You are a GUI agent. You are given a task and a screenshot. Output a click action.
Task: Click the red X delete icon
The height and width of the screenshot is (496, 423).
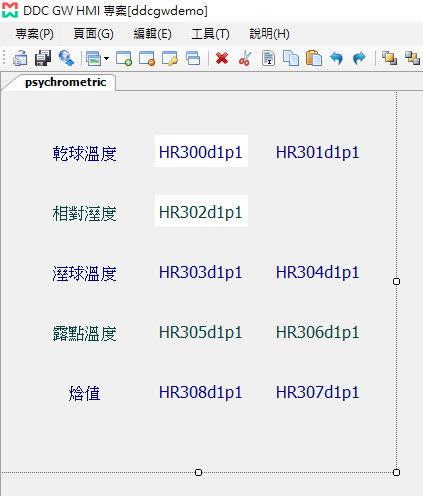coord(222,58)
